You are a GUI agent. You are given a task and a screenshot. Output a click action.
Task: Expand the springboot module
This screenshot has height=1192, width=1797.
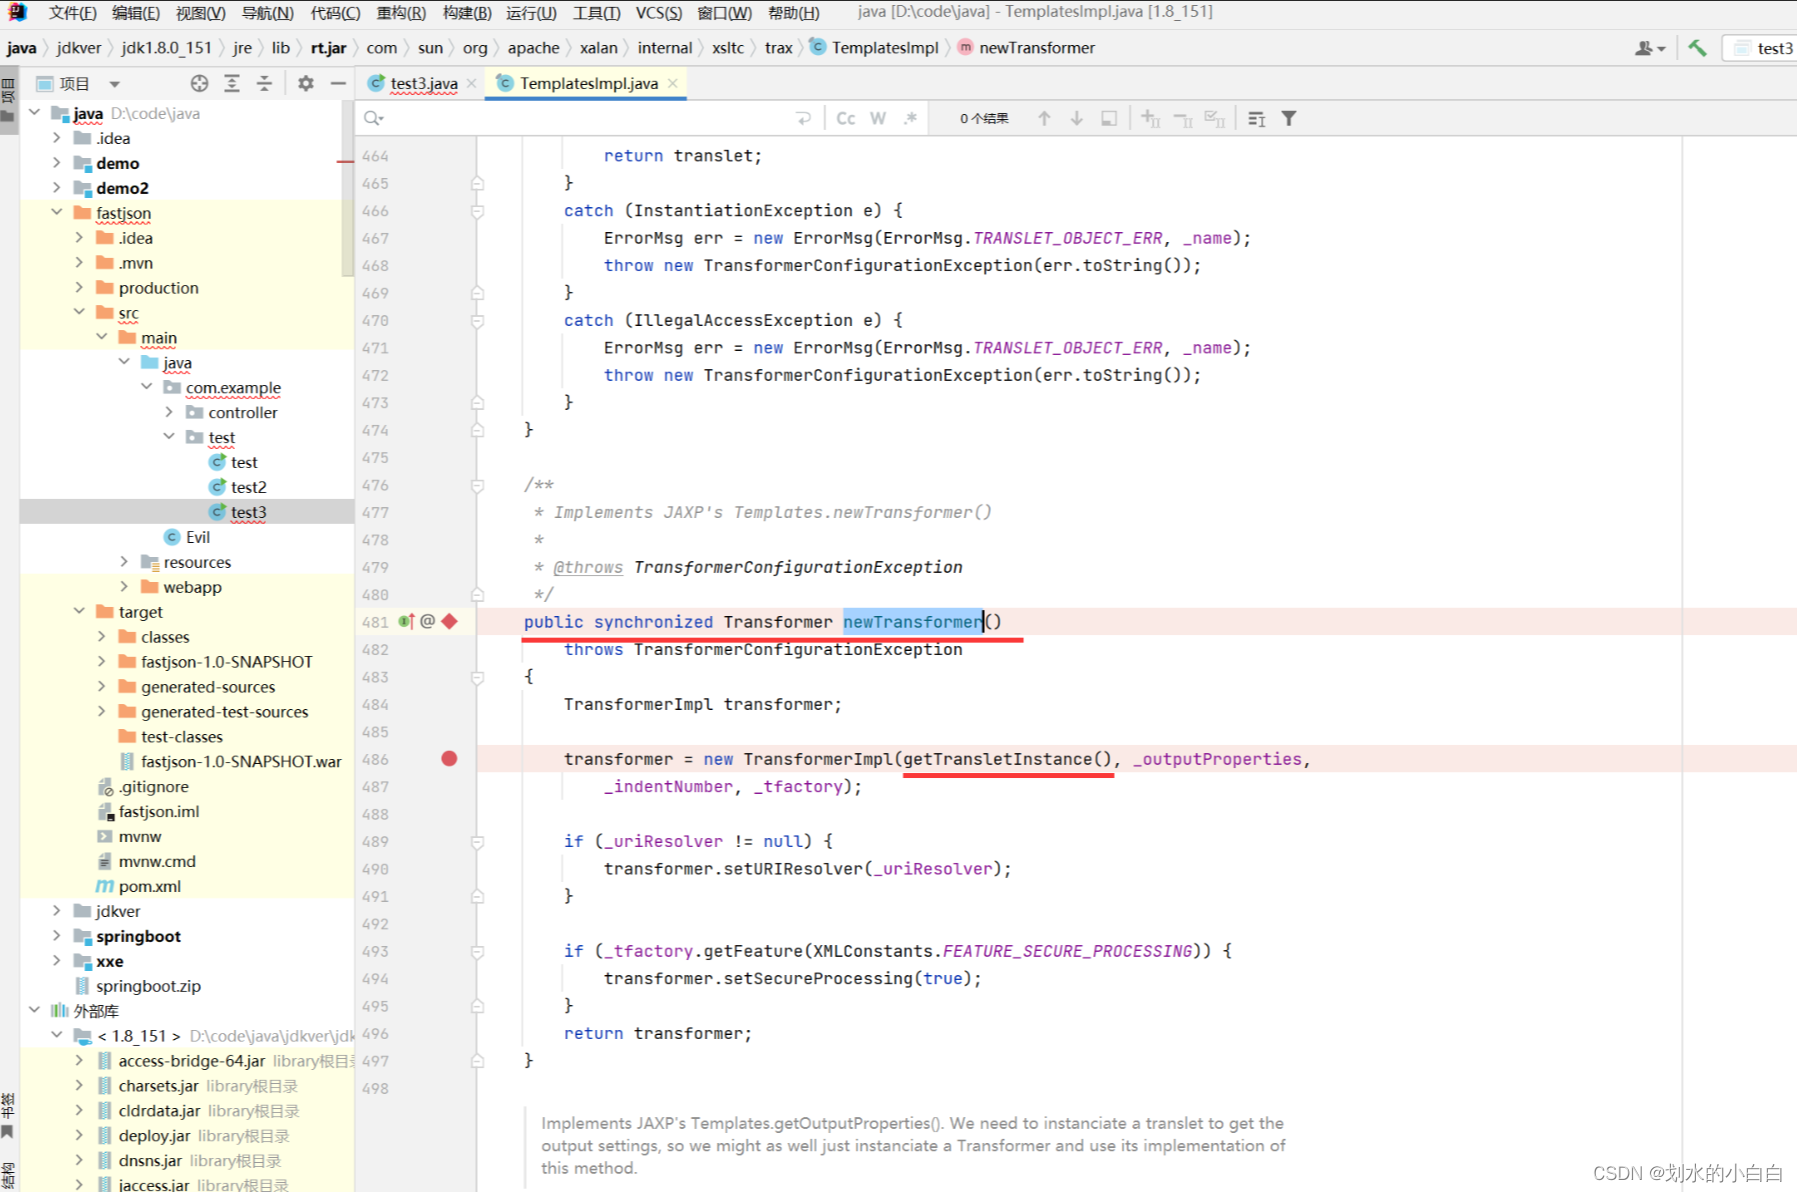[57, 935]
